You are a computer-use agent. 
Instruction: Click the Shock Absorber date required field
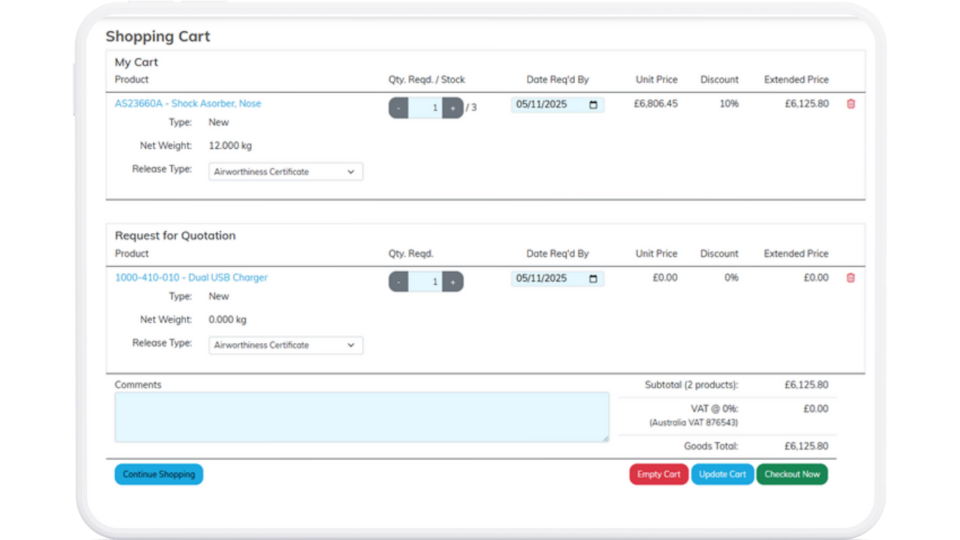(545, 105)
